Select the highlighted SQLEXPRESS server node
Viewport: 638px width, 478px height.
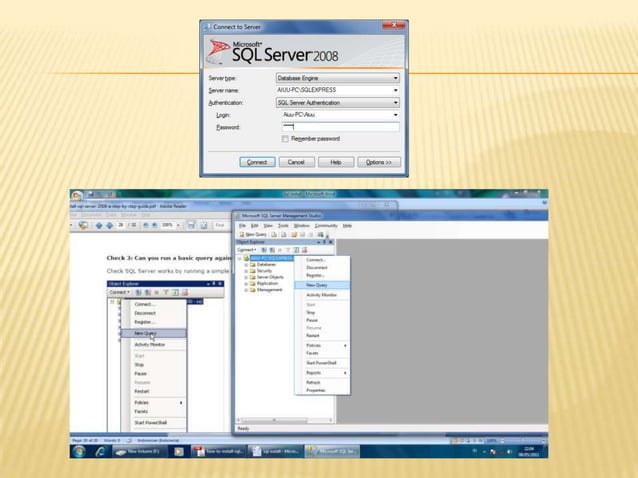tap(271, 258)
